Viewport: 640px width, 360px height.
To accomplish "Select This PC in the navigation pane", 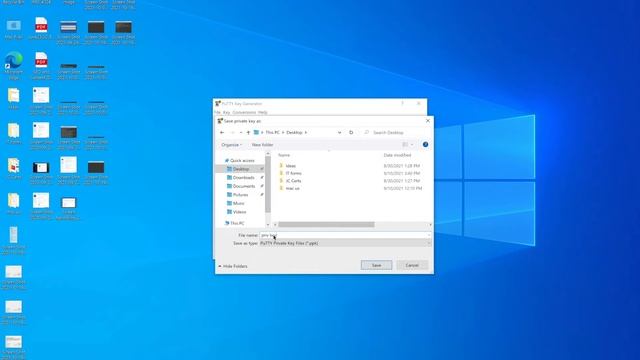I will point(237,223).
